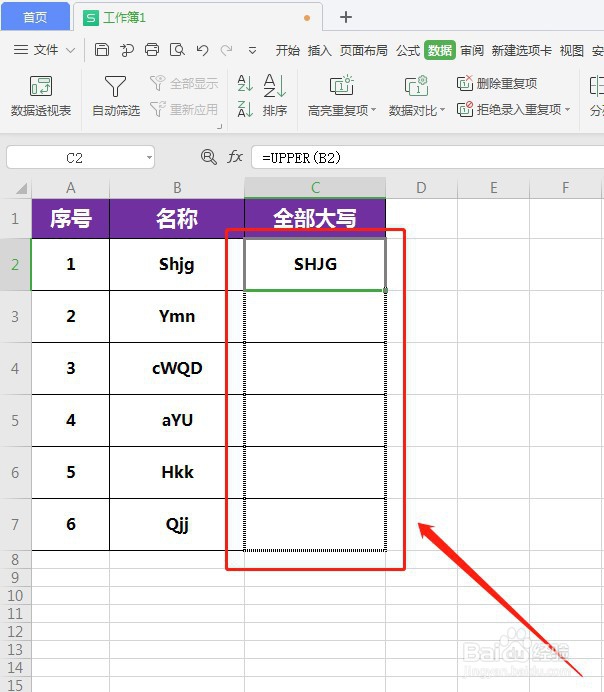The width and height of the screenshot is (604, 692).
Task: Open the 公式 ribbon tab
Action: pos(408,51)
